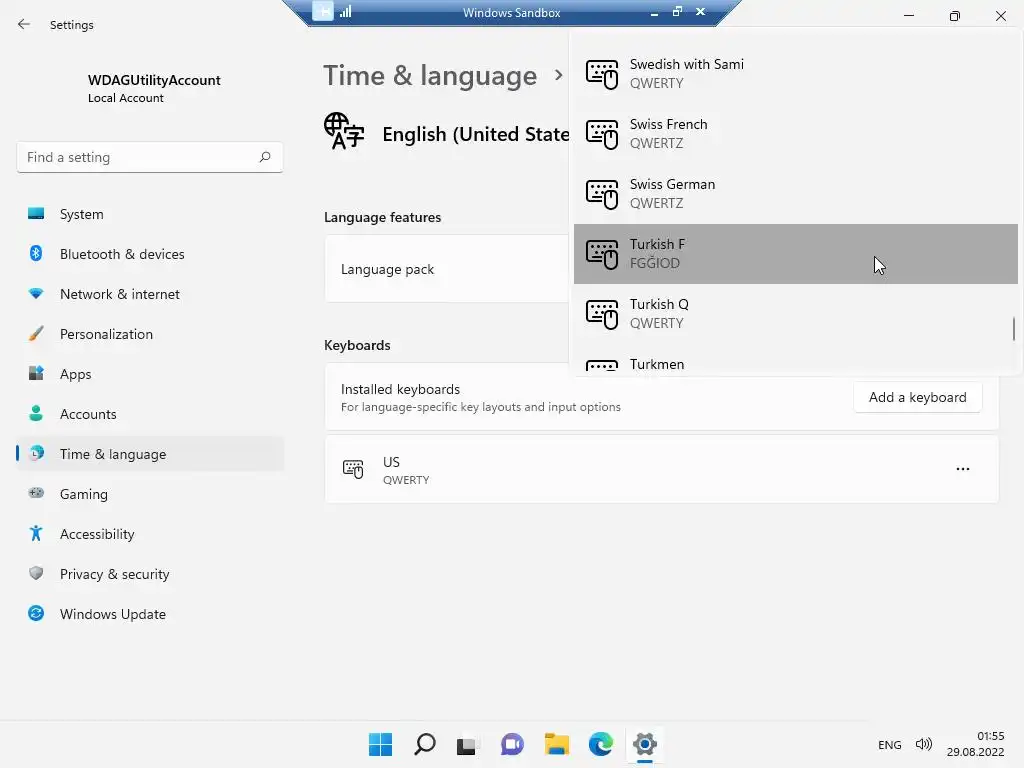Open Gaming settings category
Image resolution: width=1024 pixels, height=768 pixels.
(x=150, y=494)
